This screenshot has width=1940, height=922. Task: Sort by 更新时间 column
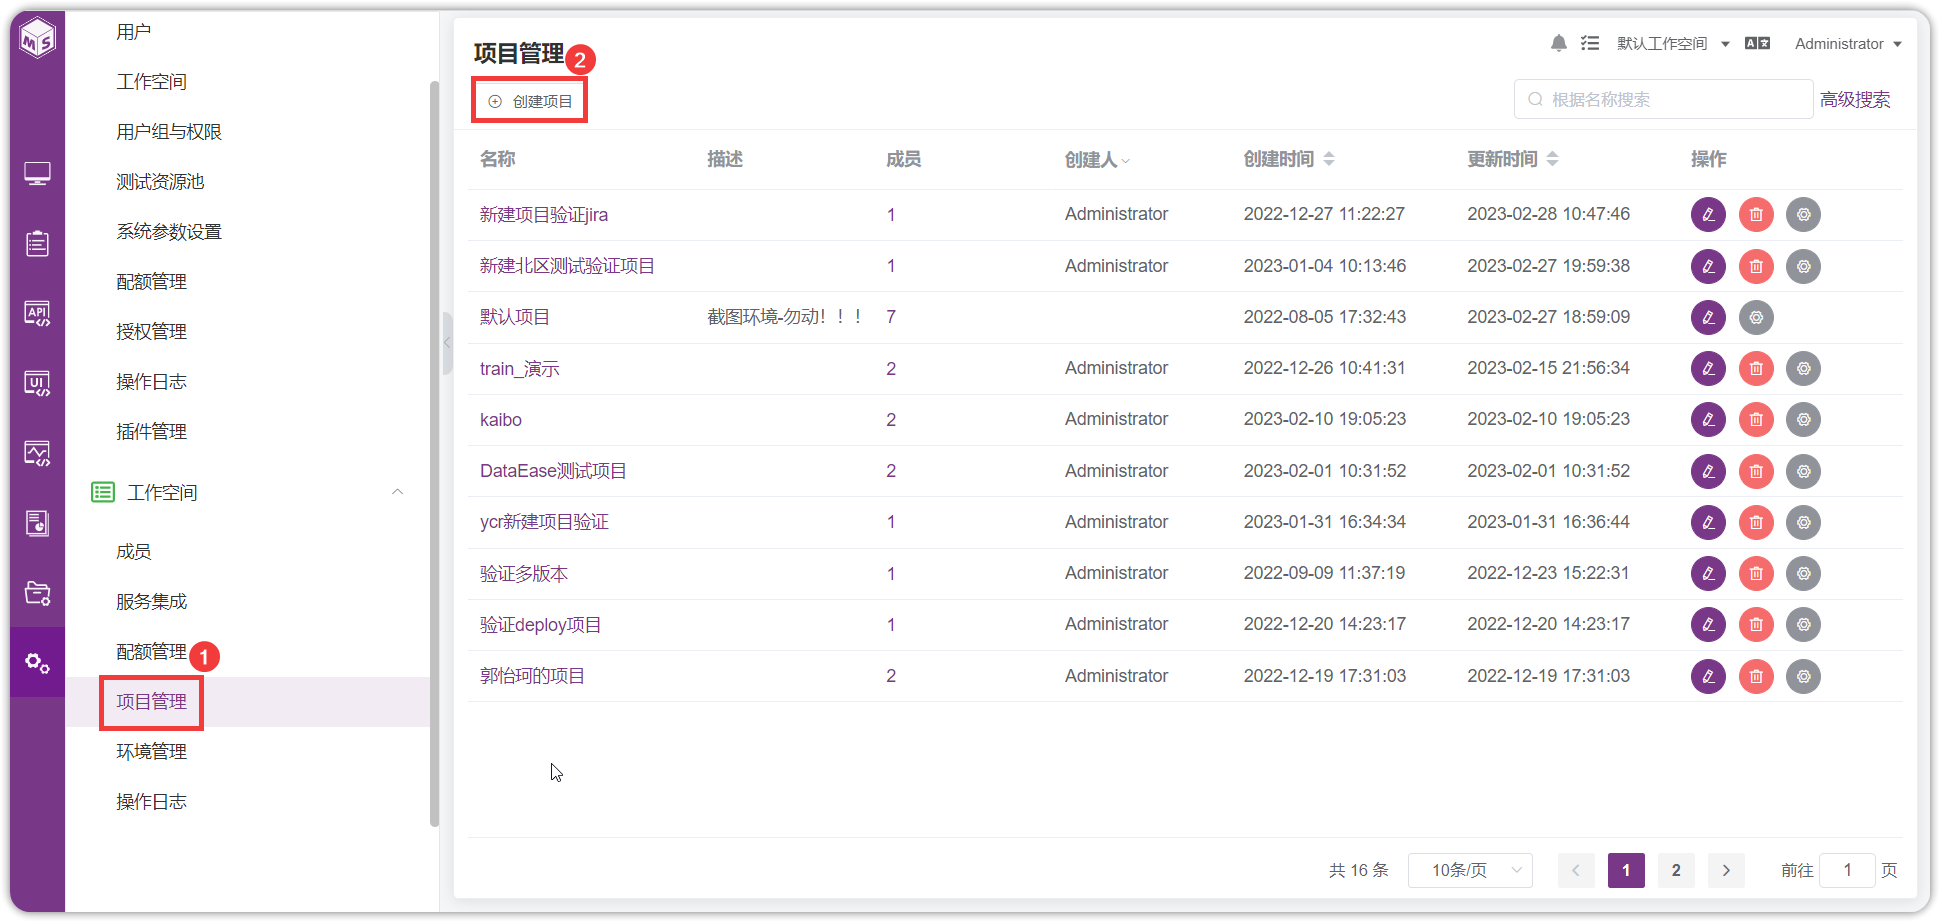click(x=1552, y=159)
